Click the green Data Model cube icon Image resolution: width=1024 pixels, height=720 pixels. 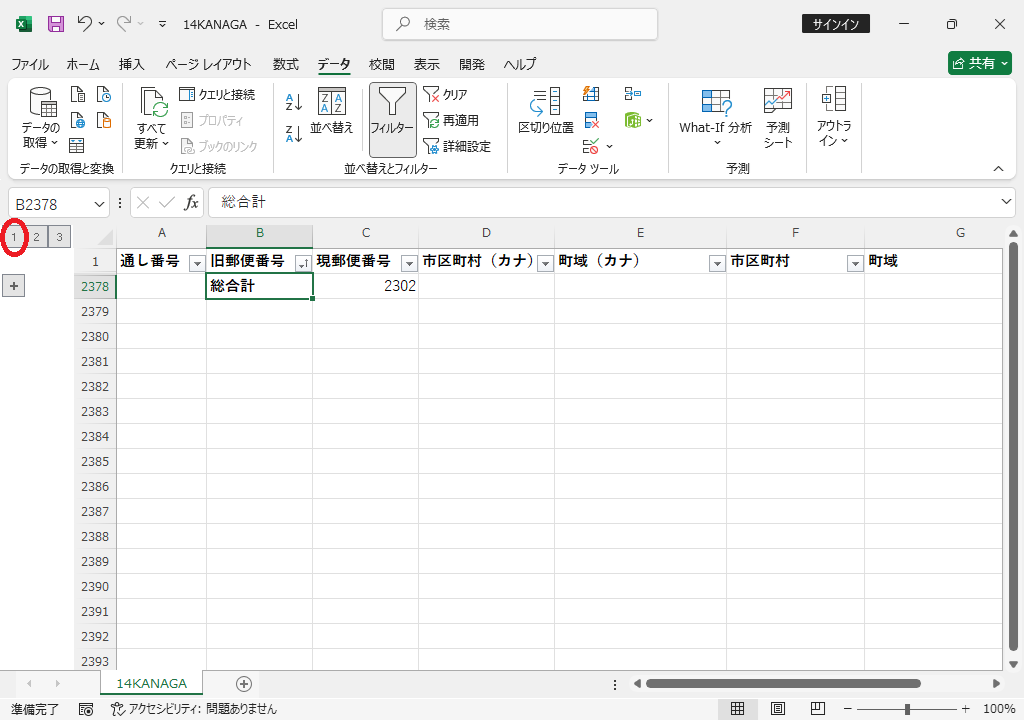tap(633, 120)
